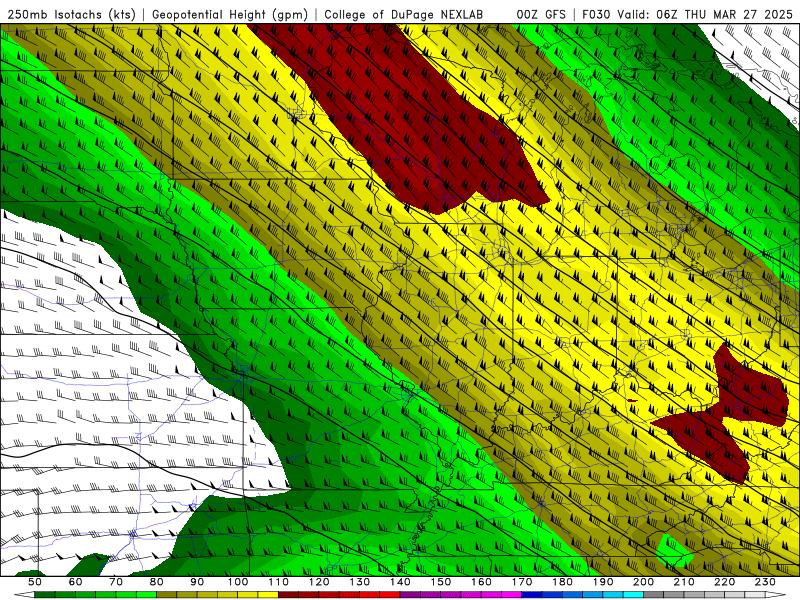Viewport: 800px width, 600px height.
Task: Click the 220 label on the color scale
Action: (724, 582)
